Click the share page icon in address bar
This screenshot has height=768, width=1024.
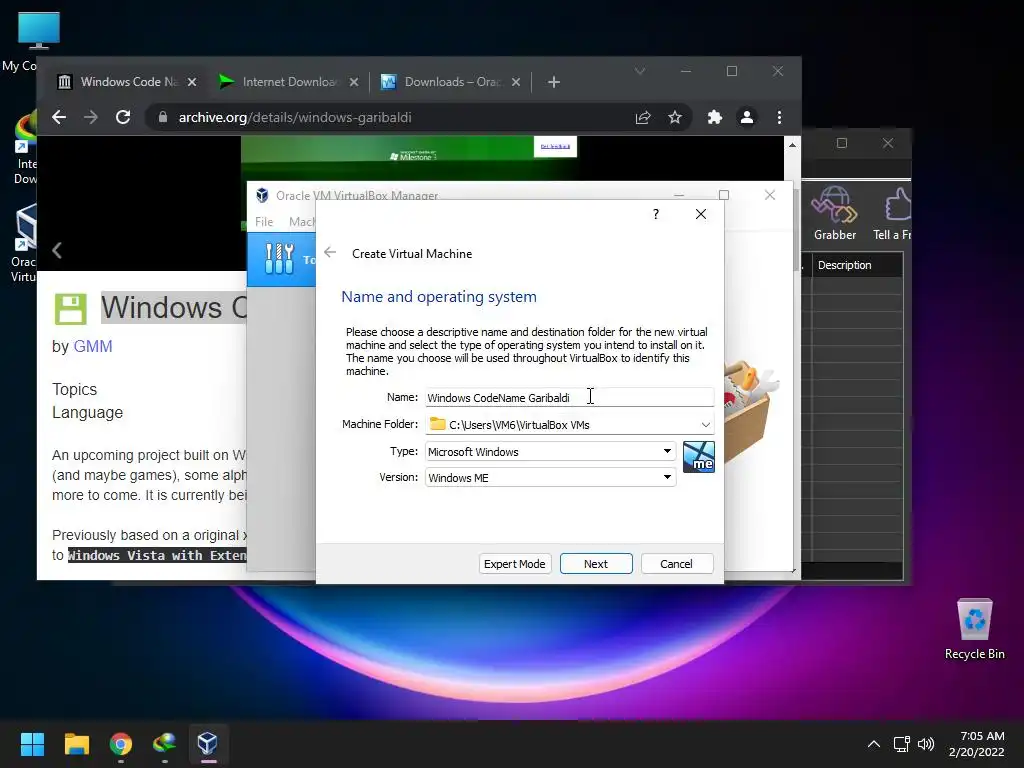pos(643,118)
